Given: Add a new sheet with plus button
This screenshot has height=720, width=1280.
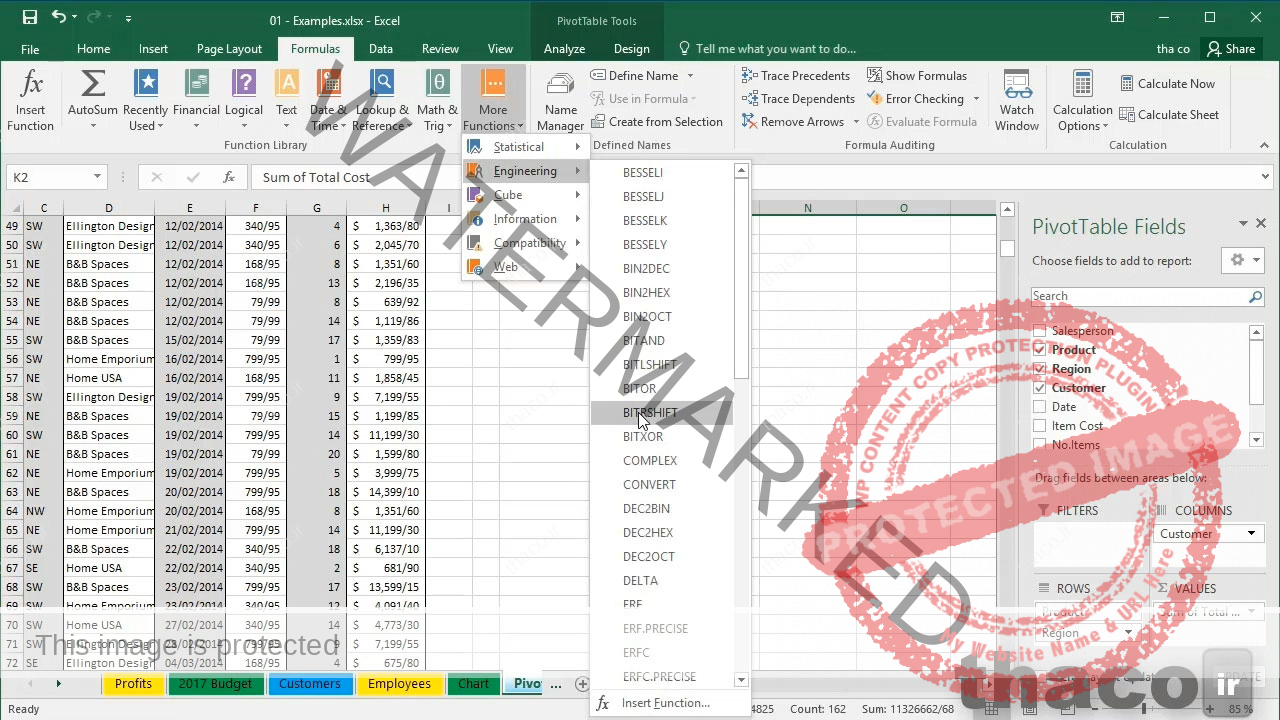Looking at the screenshot, I should pos(582,684).
